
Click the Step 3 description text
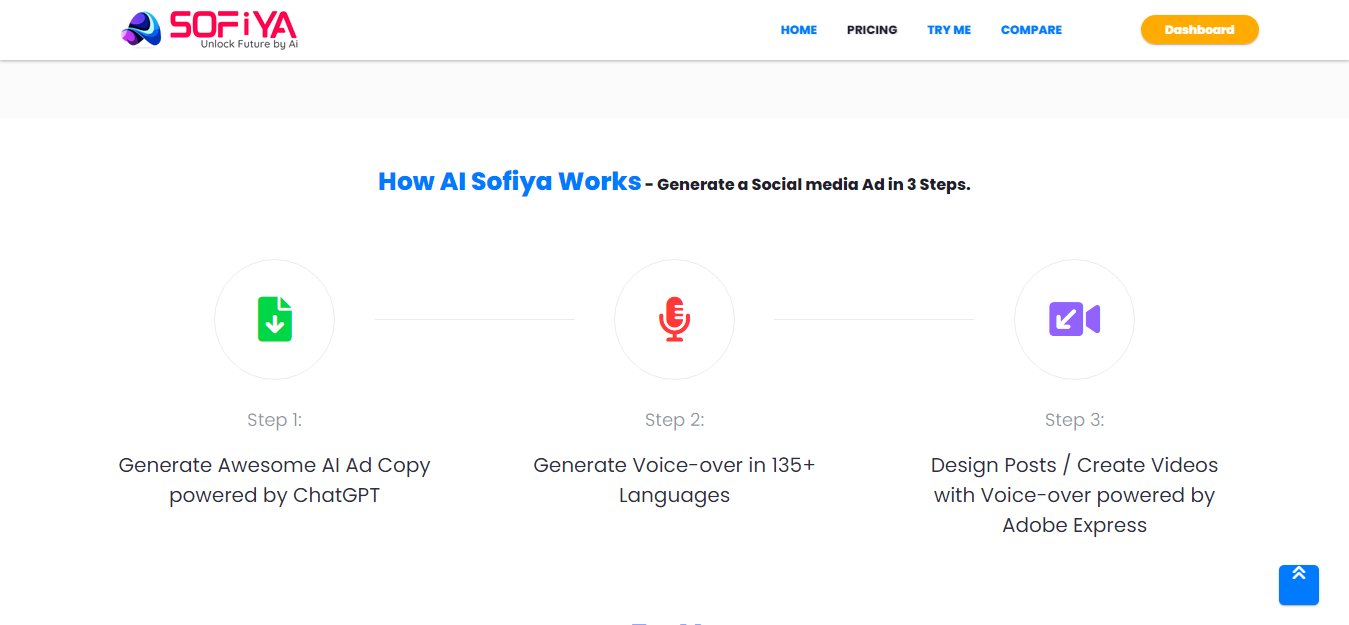tap(1074, 494)
